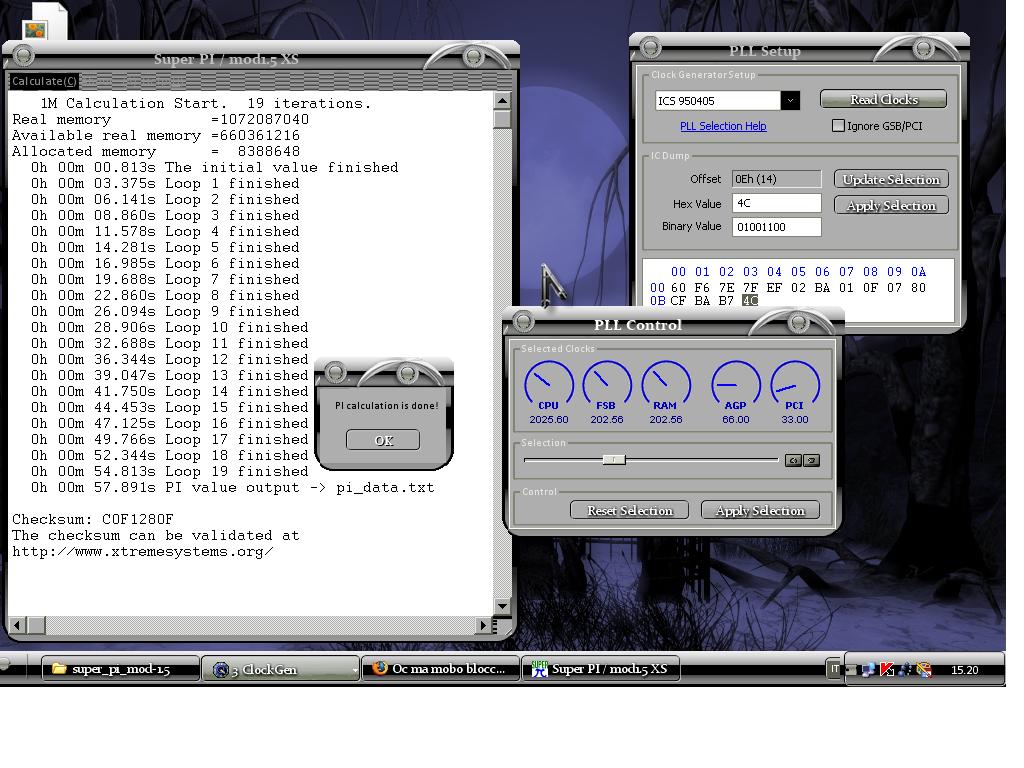The height and width of the screenshot is (768, 1024).
Task: Click PLL Control window's right title orb
Action: click(797, 322)
